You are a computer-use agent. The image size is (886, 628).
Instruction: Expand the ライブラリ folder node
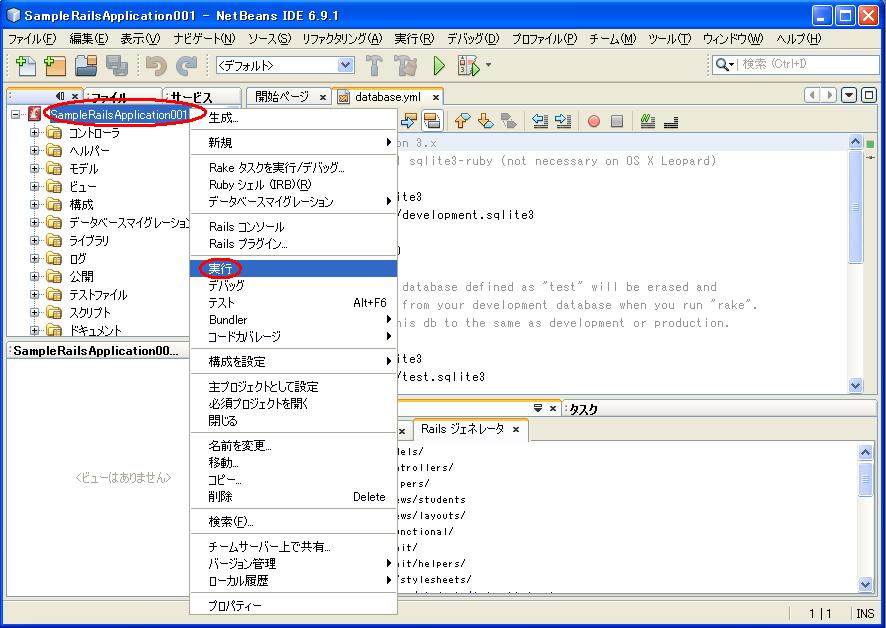34,241
